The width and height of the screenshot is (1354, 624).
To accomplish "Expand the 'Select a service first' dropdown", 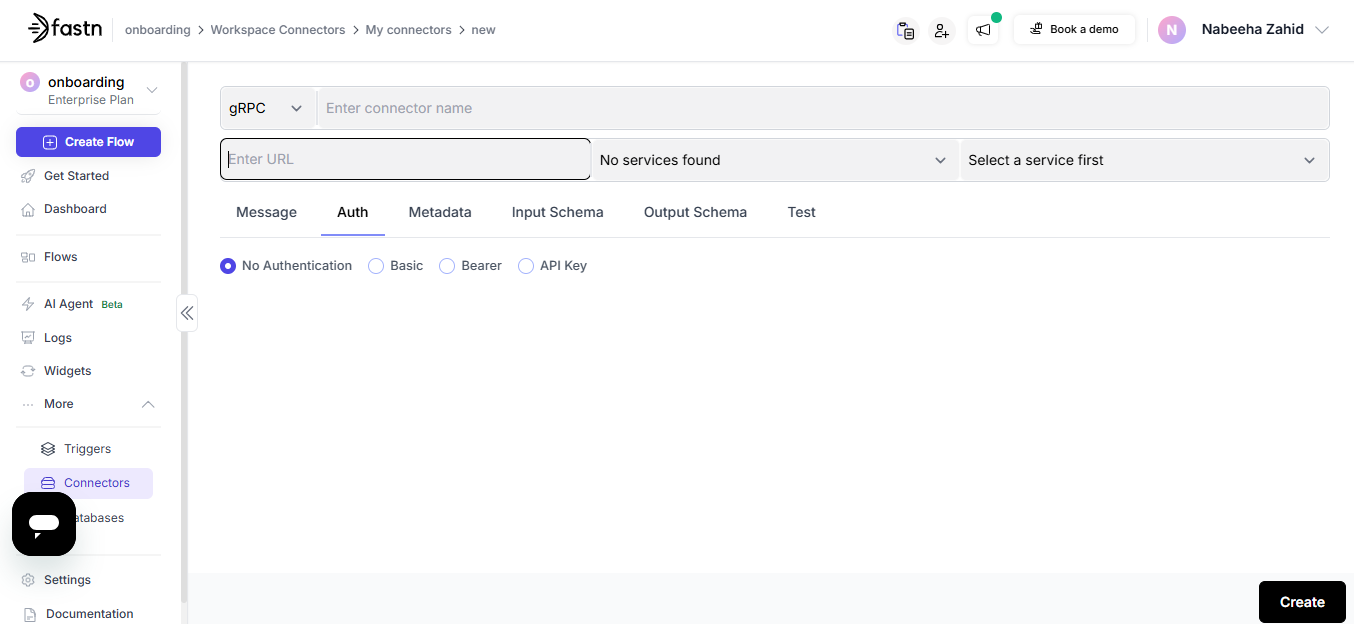I will pos(1143,160).
